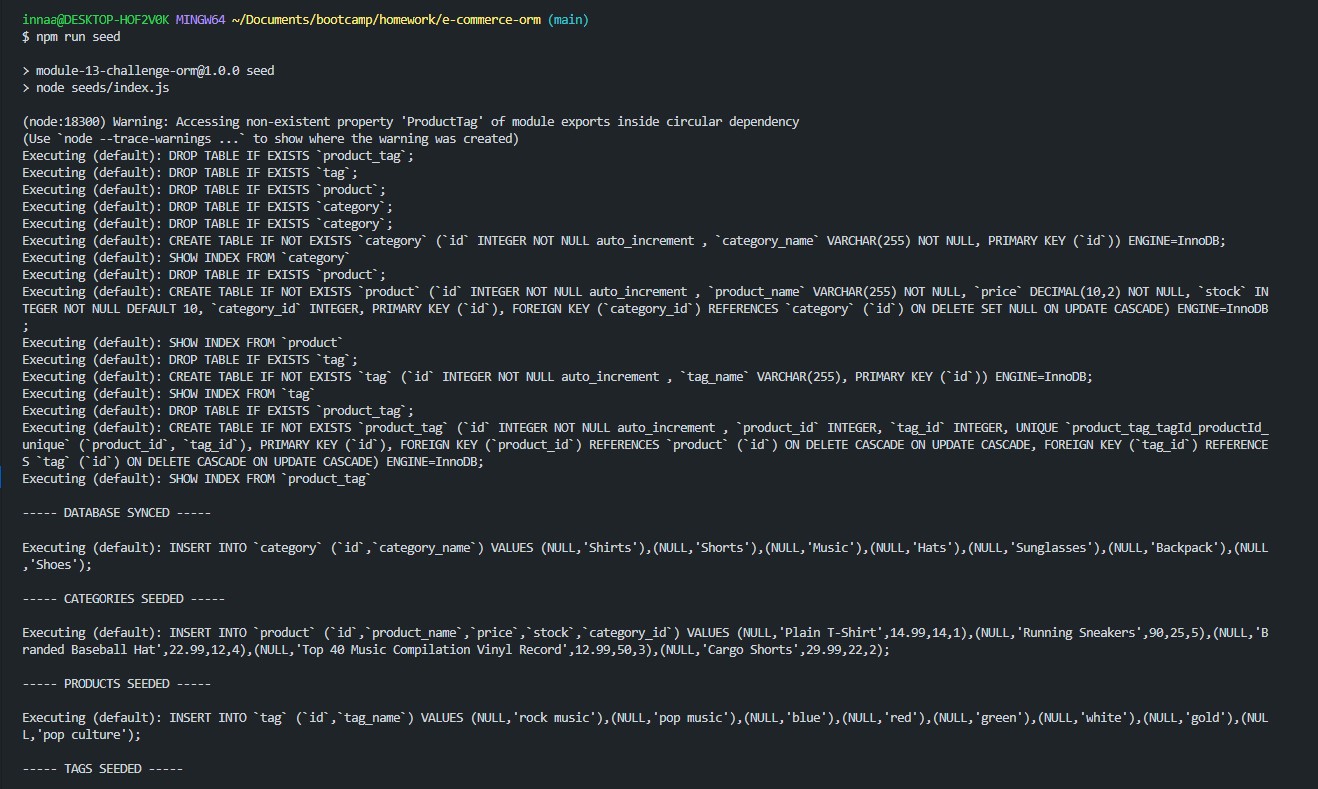
Task: Click the SHOW INDEX FROM product line
Action: 183,343
